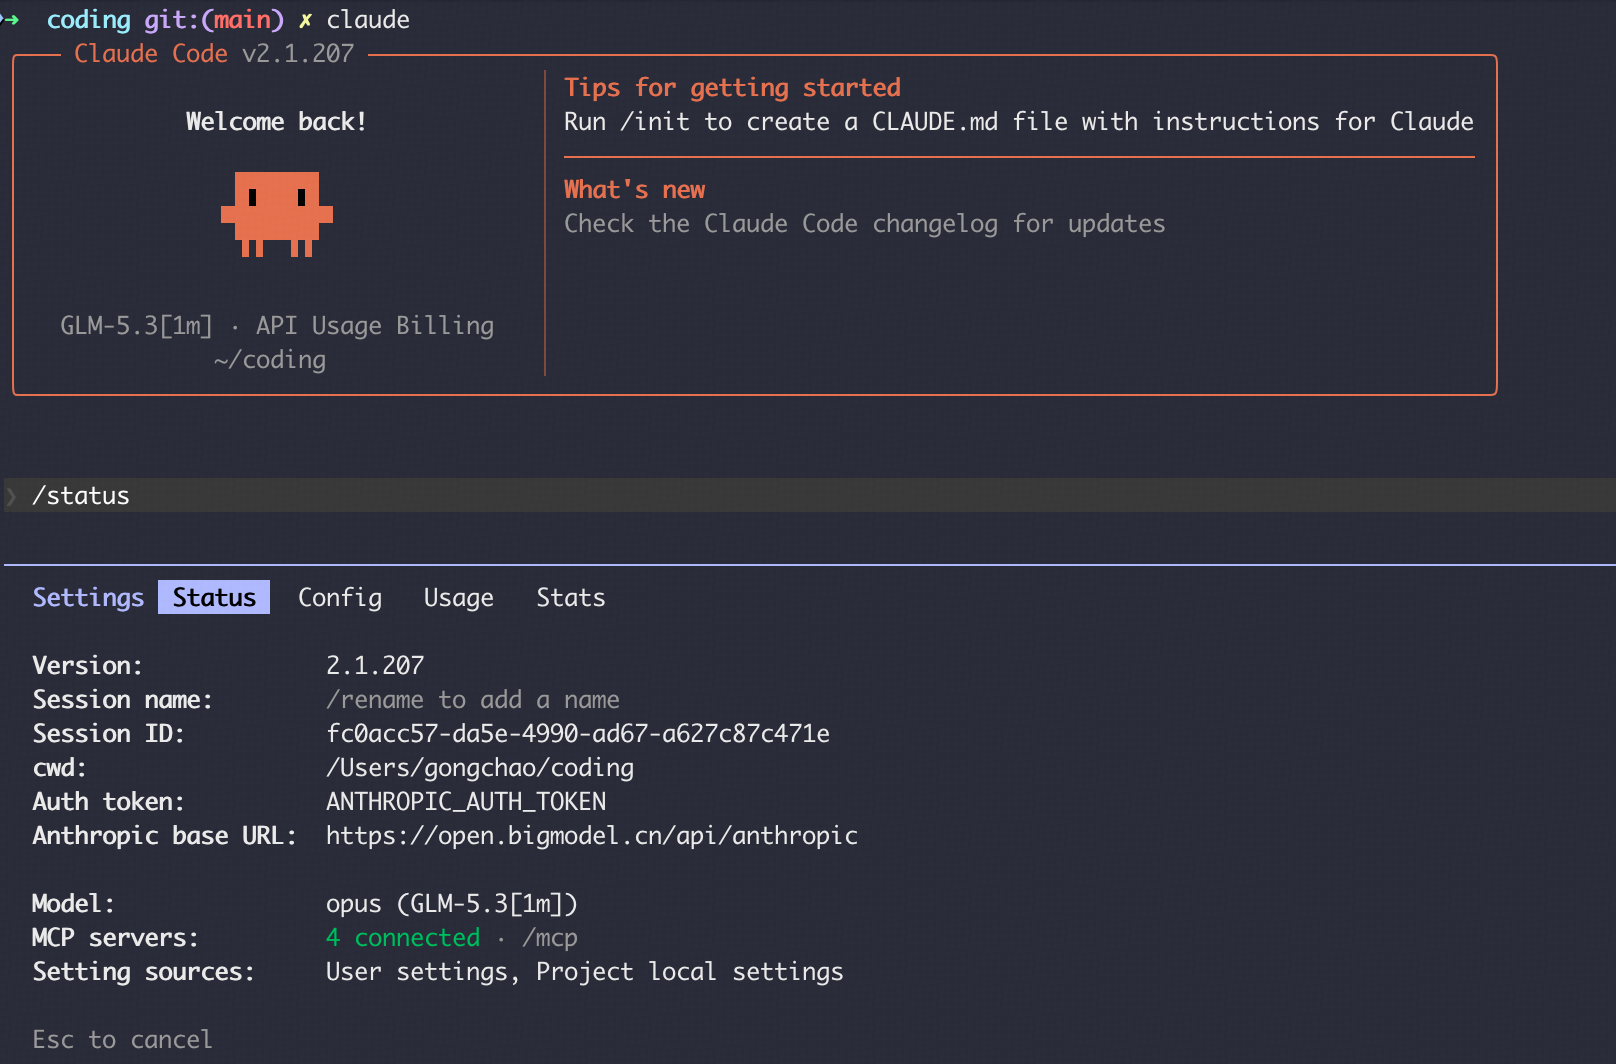Image resolution: width=1616 pixels, height=1064 pixels.
Task: Click the 'Session name:' field label
Action: (123, 700)
